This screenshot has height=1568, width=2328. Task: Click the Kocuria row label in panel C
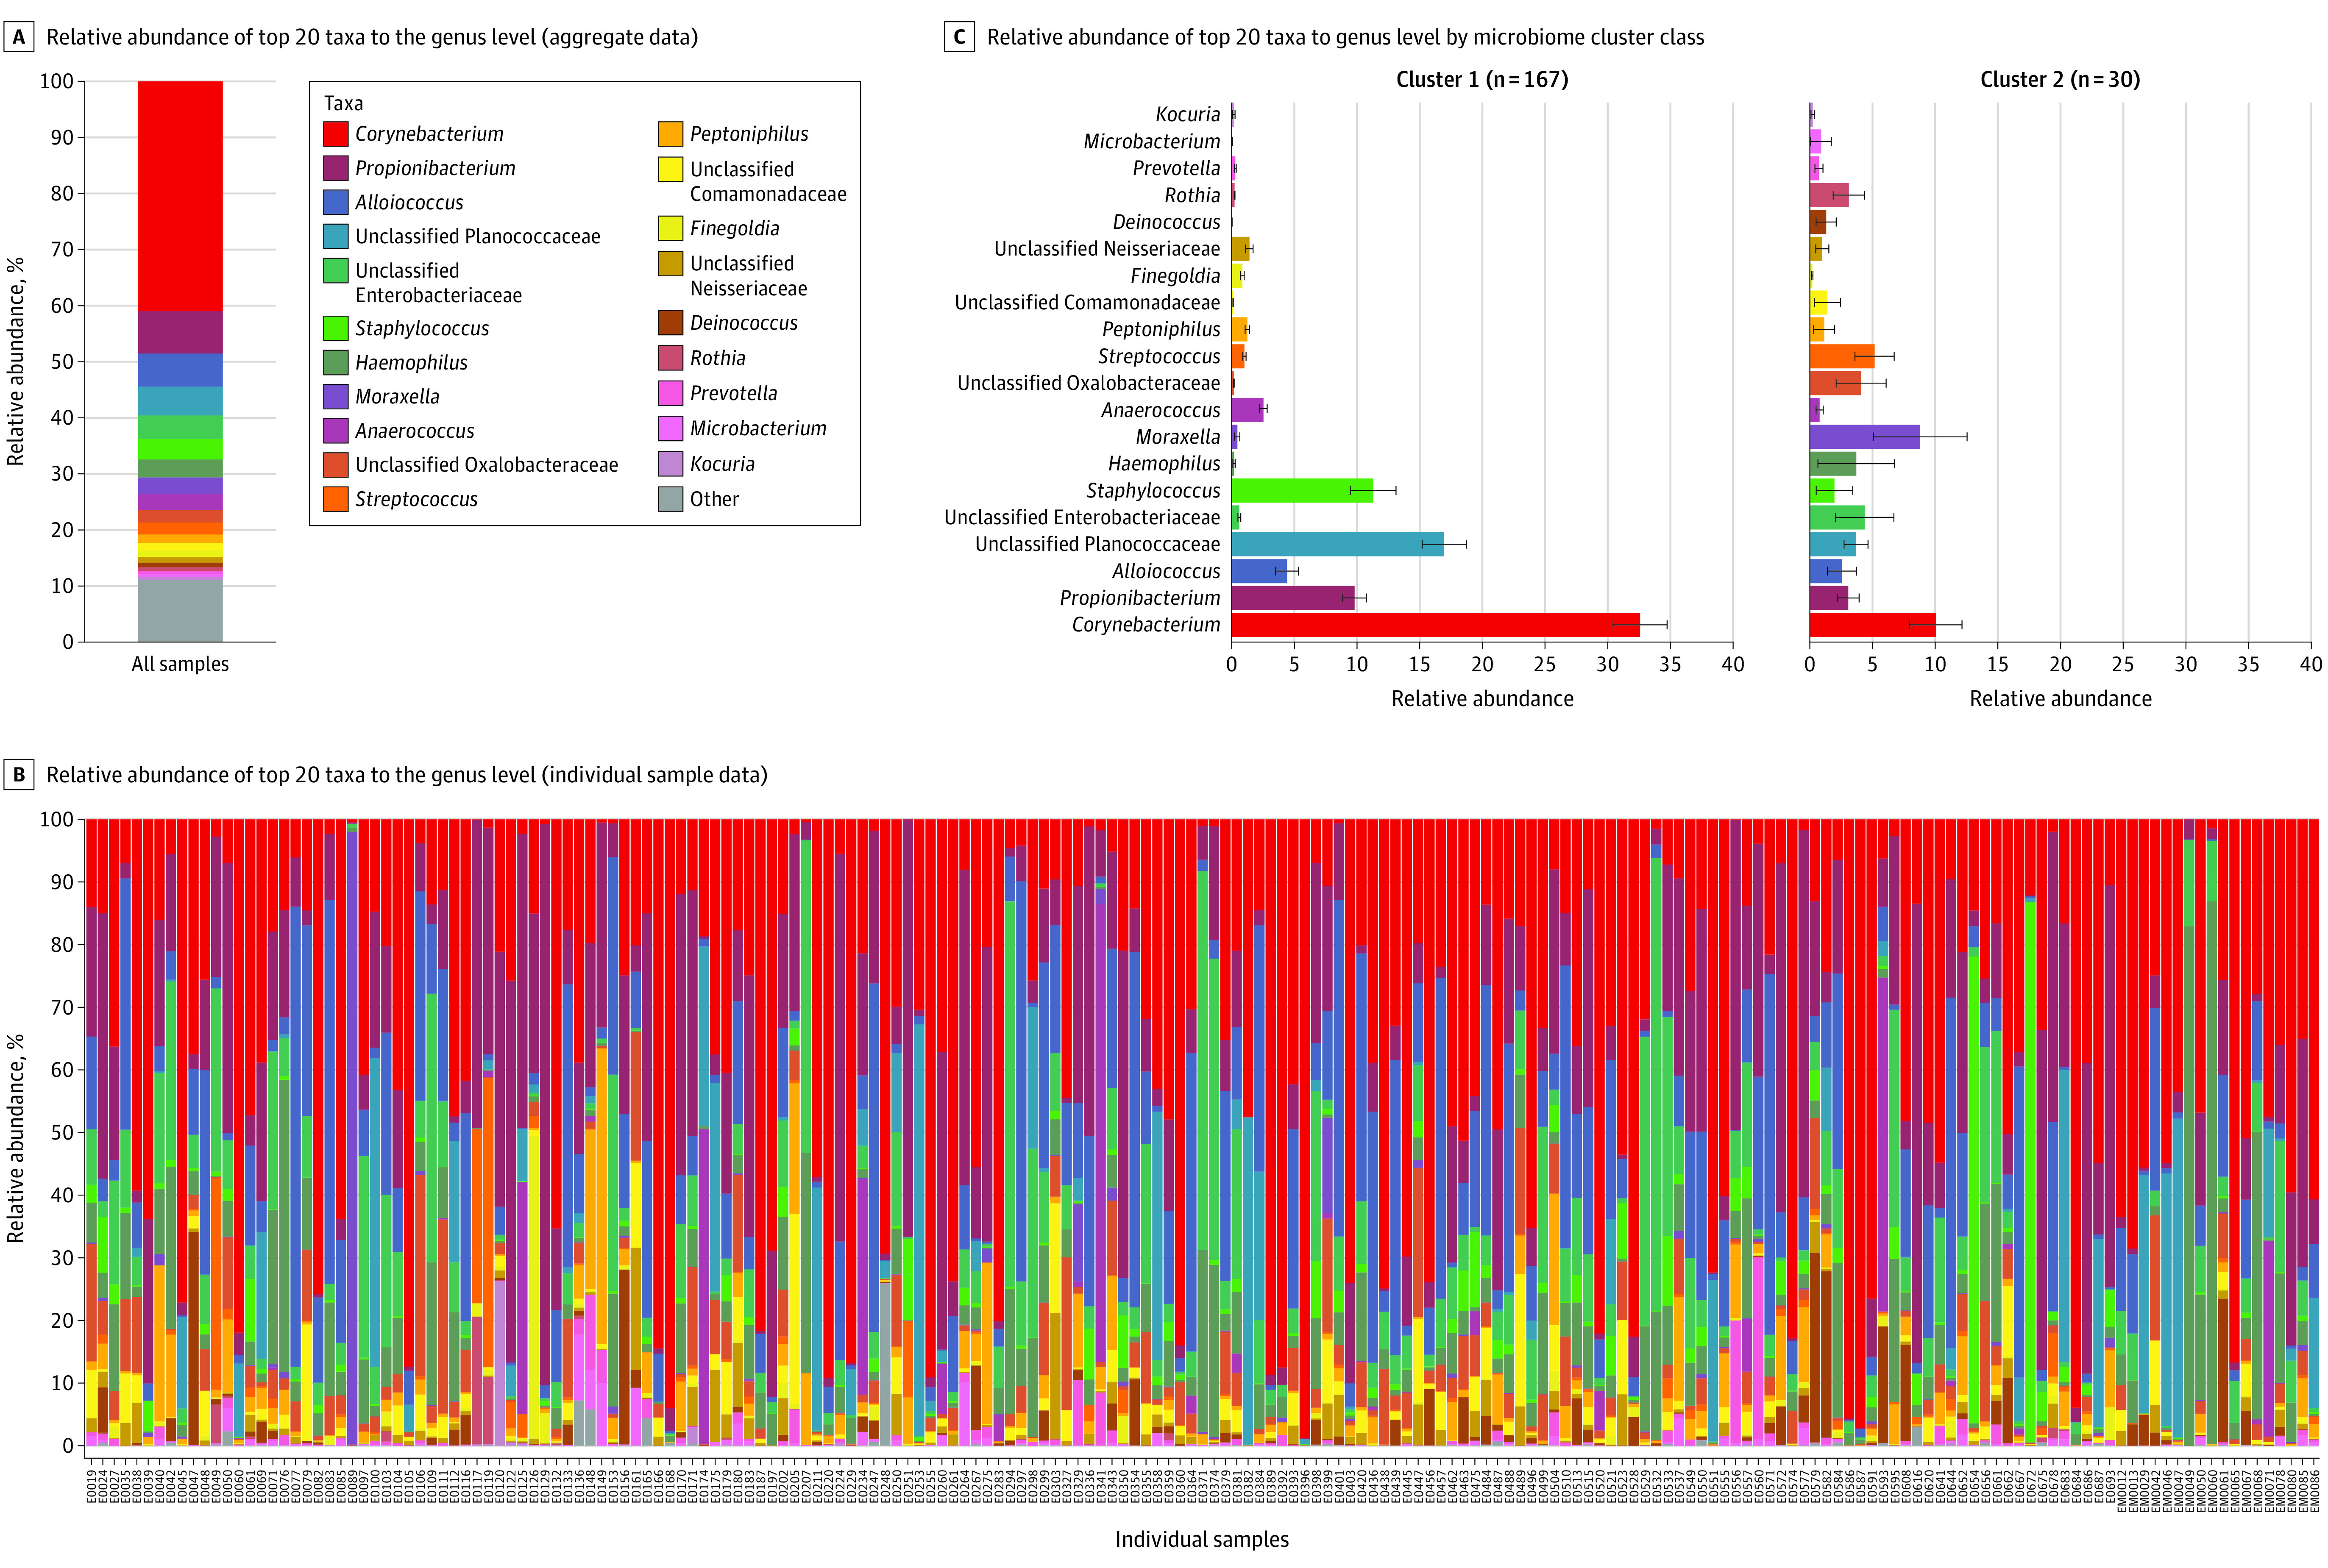1188,115
